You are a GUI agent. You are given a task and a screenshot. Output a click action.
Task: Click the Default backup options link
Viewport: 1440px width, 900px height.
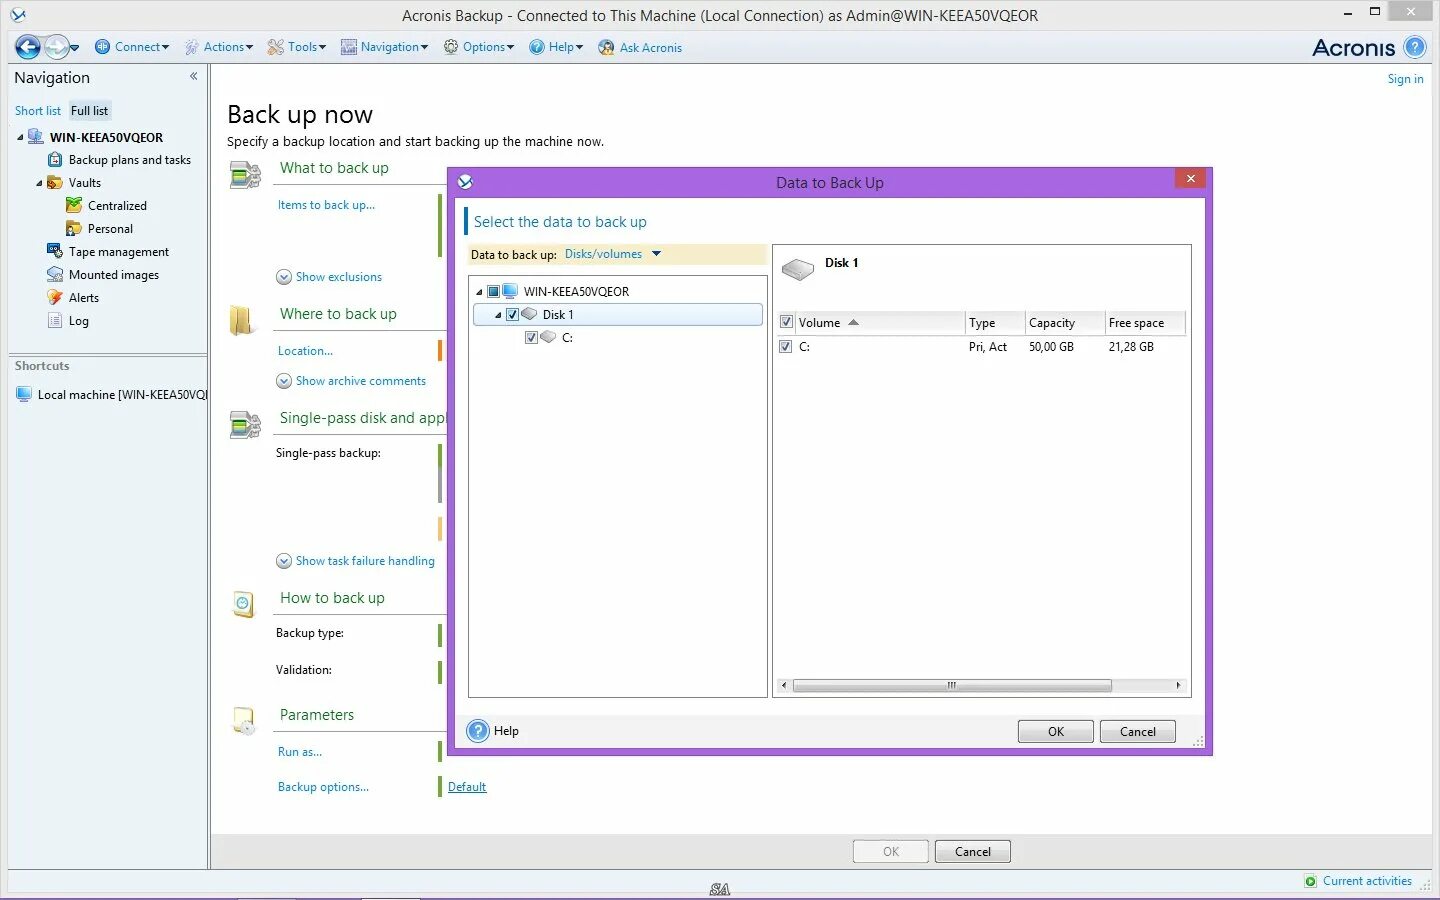coord(467,787)
